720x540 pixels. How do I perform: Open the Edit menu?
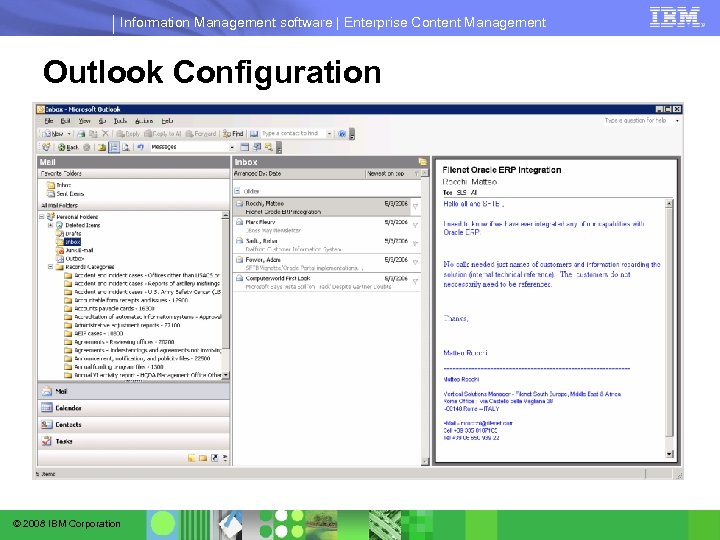point(66,121)
